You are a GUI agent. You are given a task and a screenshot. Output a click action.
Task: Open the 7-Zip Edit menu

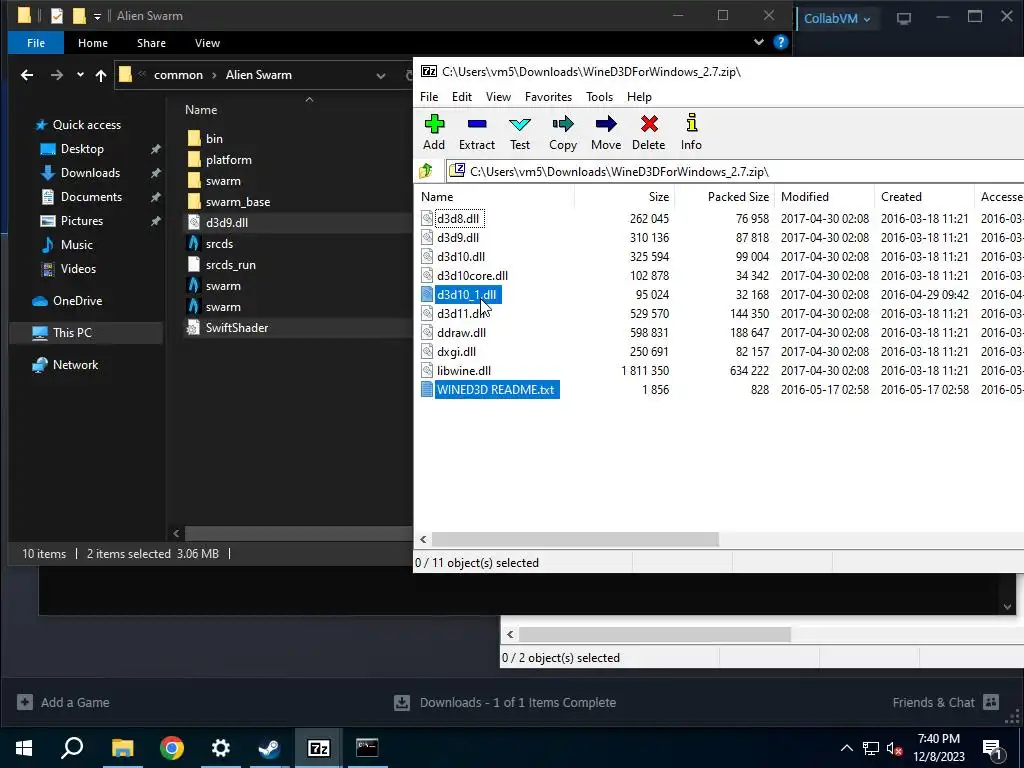[462, 97]
